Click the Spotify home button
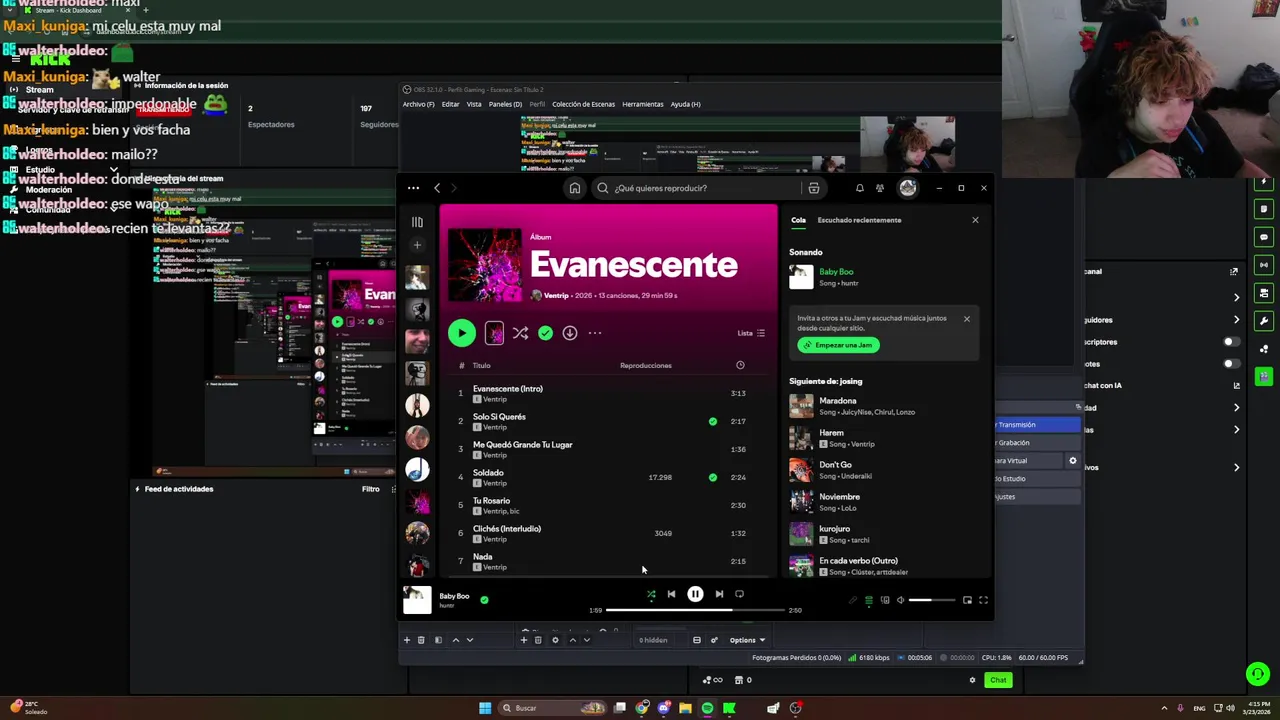 [574, 188]
